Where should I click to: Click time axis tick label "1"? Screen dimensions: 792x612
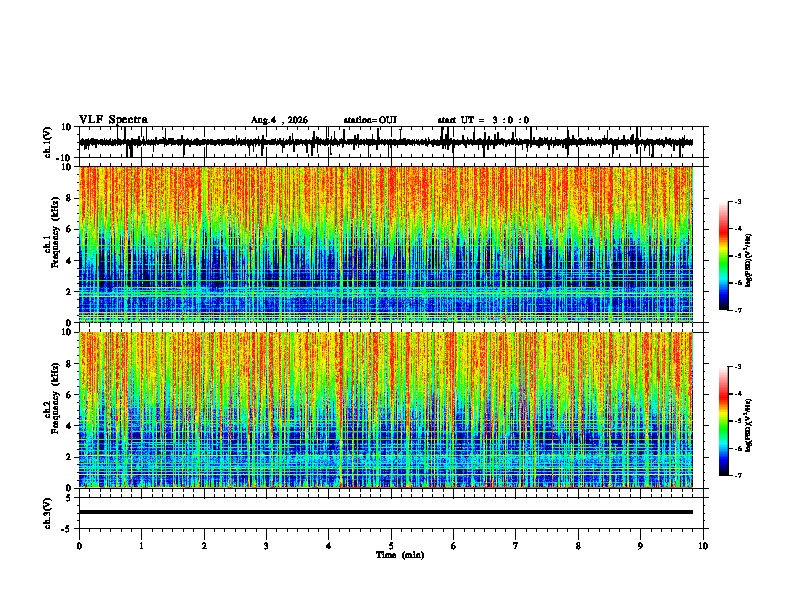141,546
